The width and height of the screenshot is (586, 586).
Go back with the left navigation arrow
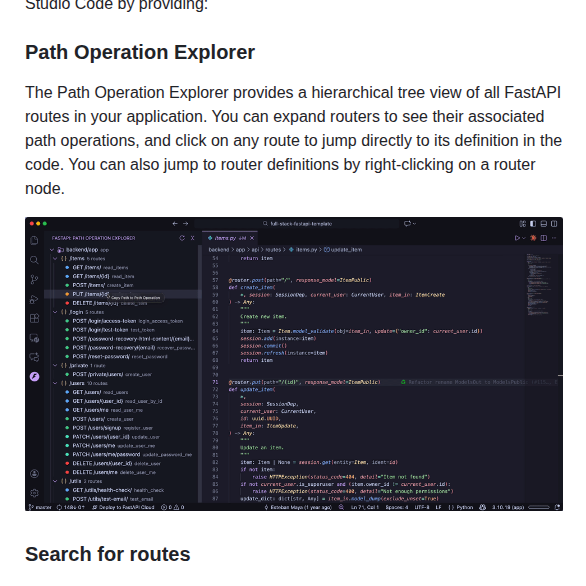pyautogui.click(x=175, y=223)
